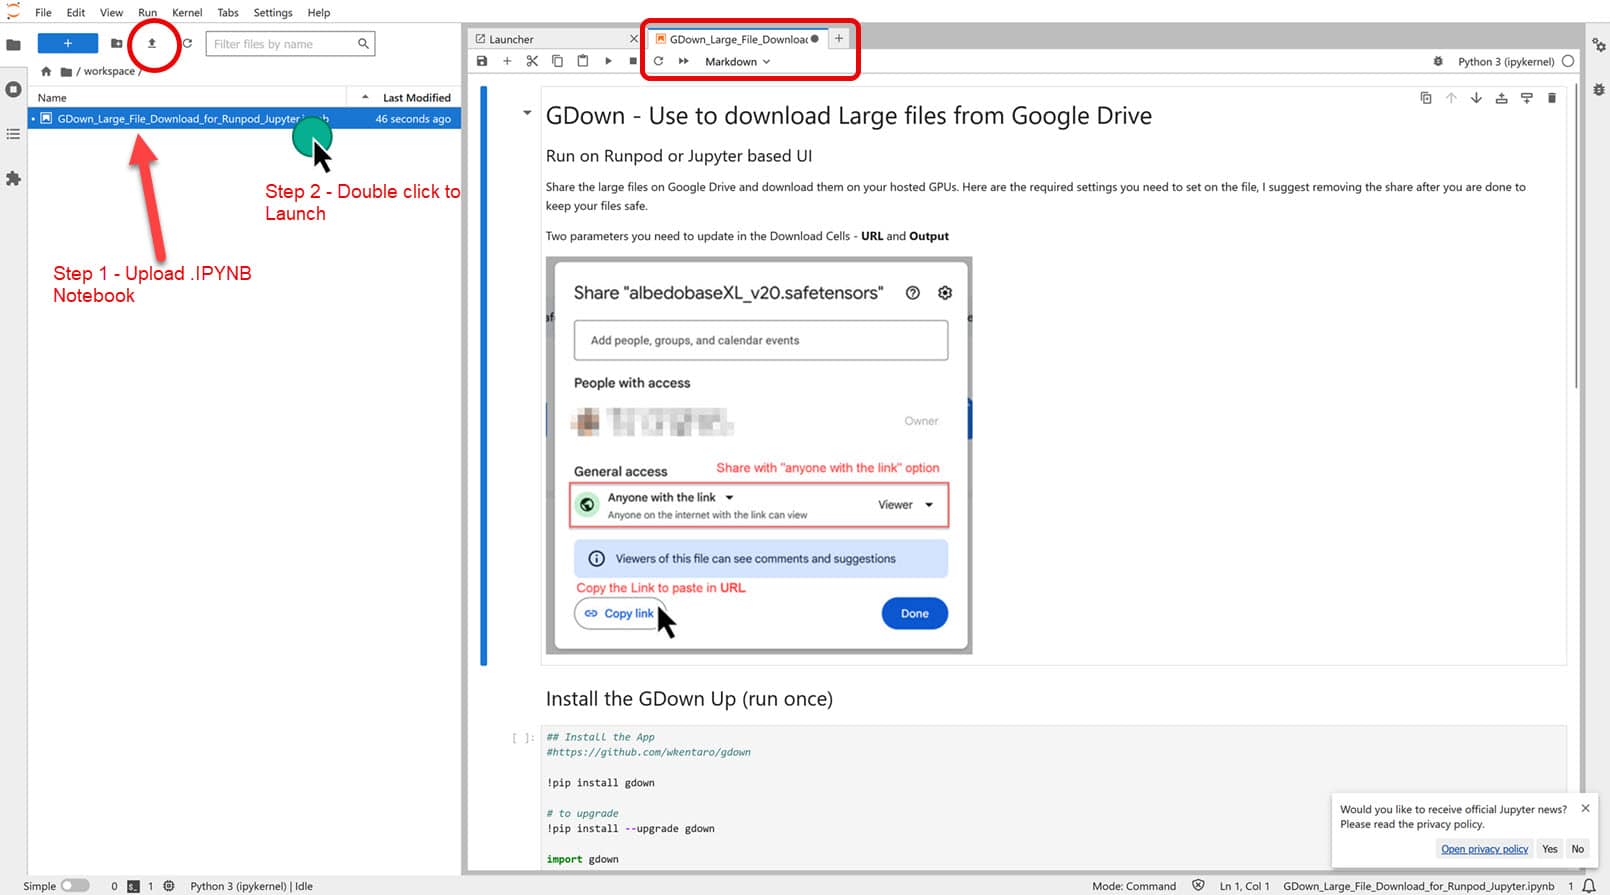Open the Property Inspector right sidebar
Viewport: 1610px width, 895px height.
[x=1598, y=45]
